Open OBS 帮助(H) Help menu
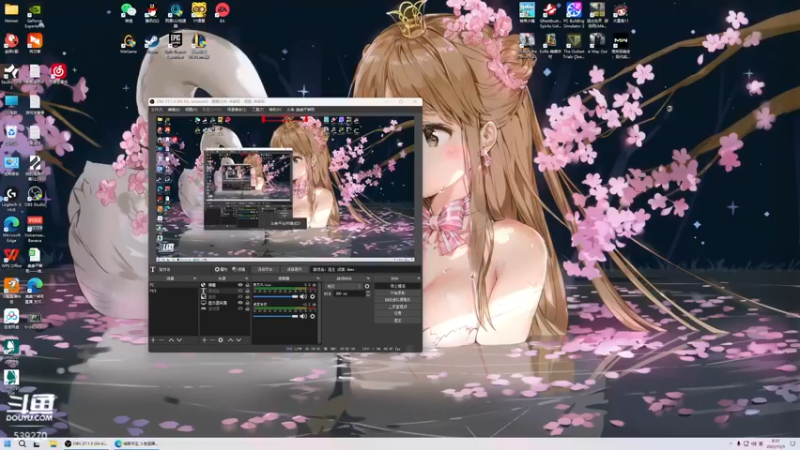 pos(274,109)
